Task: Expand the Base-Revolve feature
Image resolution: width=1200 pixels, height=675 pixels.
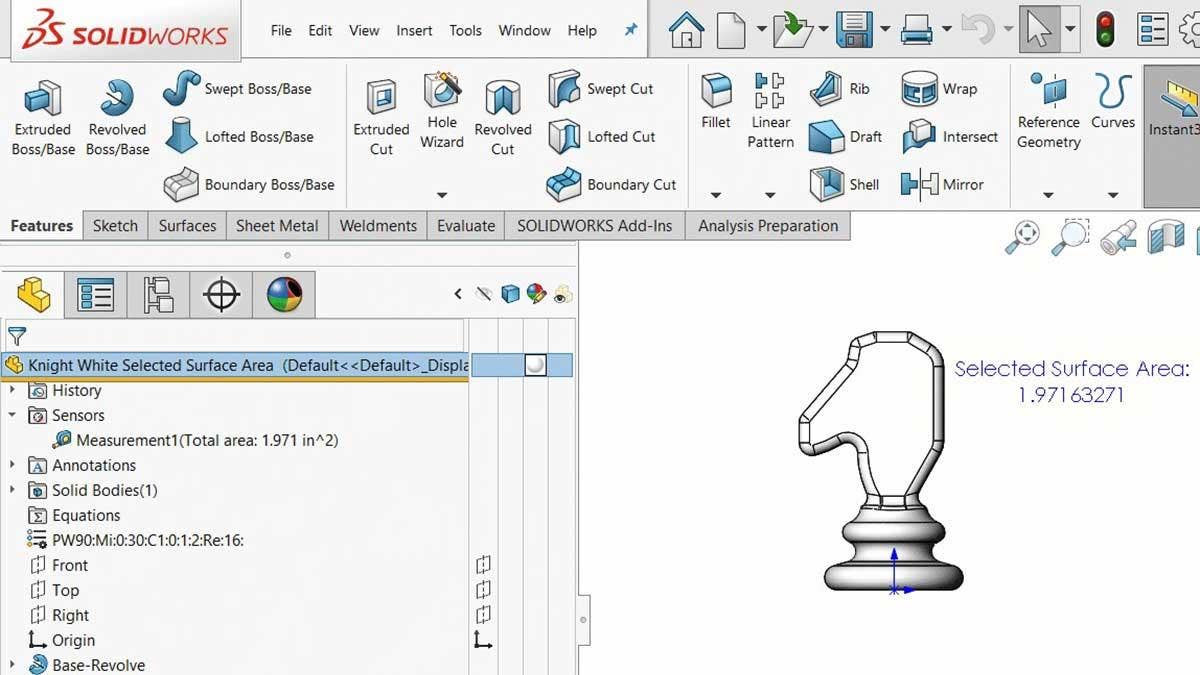Action: (x=12, y=665)
